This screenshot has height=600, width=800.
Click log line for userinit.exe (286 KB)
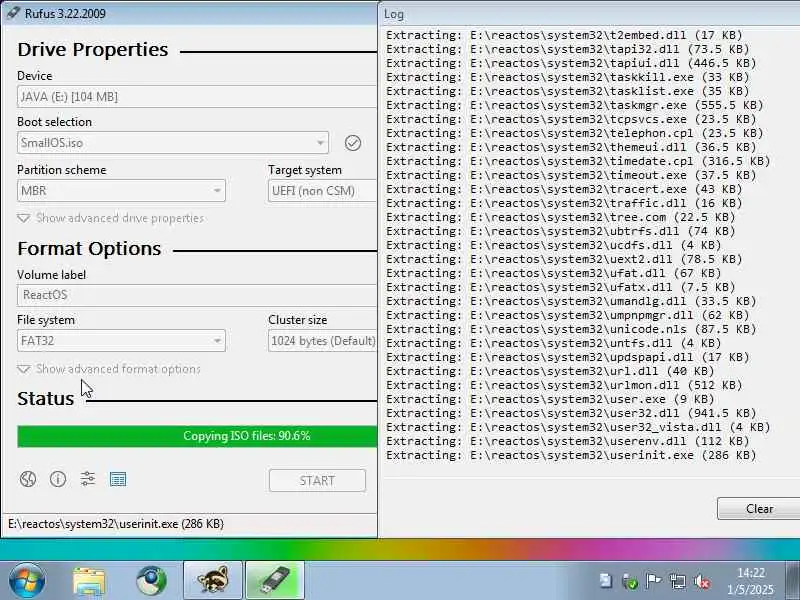571,455
